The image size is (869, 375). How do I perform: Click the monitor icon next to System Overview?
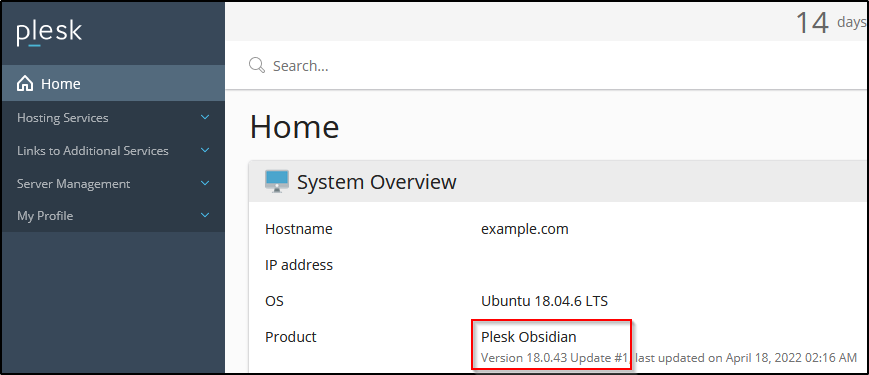pos(277,182)
